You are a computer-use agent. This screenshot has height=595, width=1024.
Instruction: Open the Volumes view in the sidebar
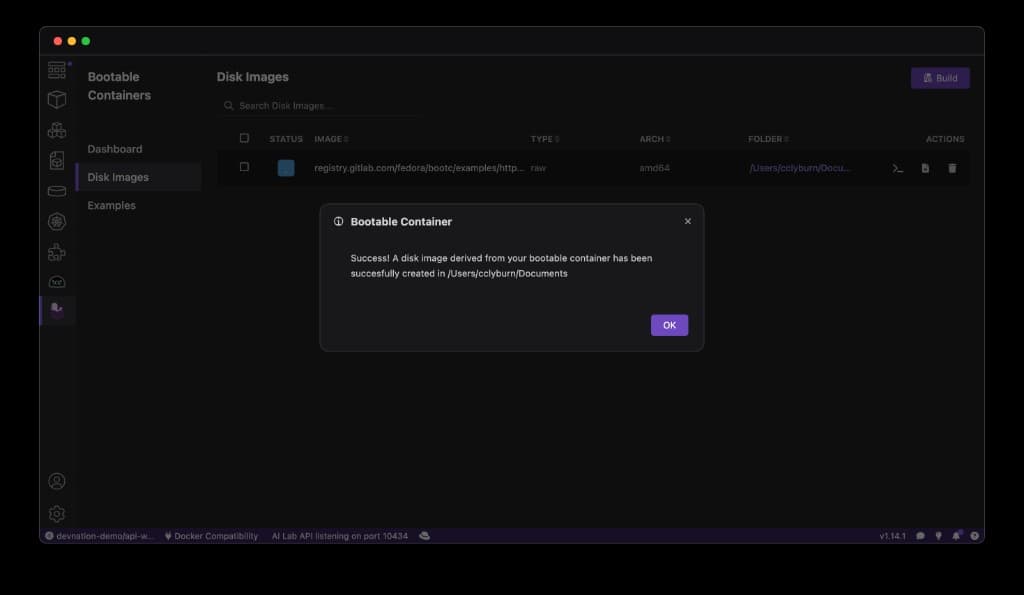click(57, 191)
